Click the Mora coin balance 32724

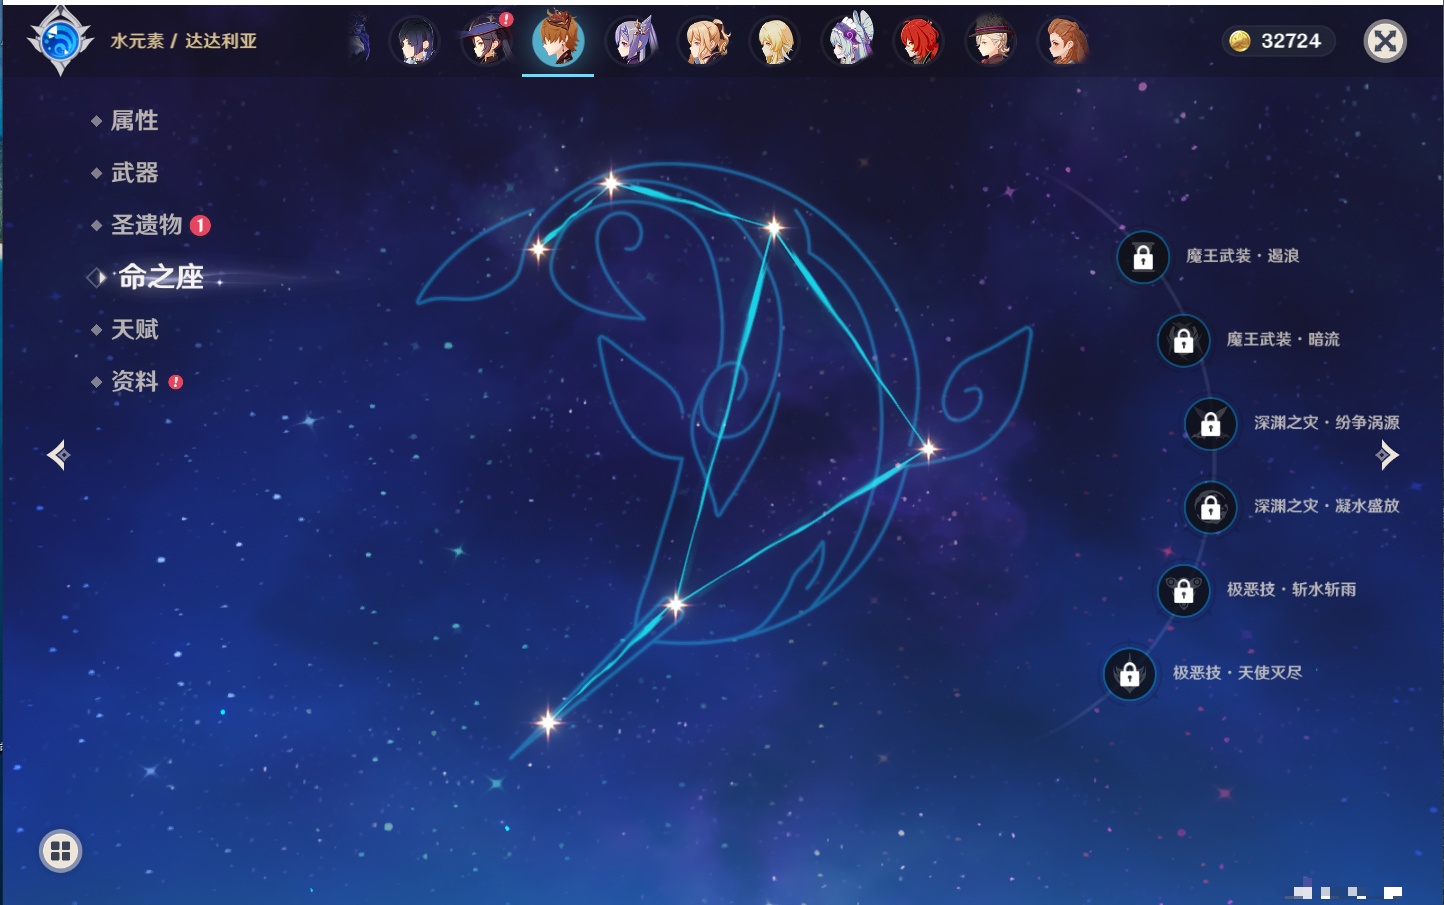(x=1278, y=41)
